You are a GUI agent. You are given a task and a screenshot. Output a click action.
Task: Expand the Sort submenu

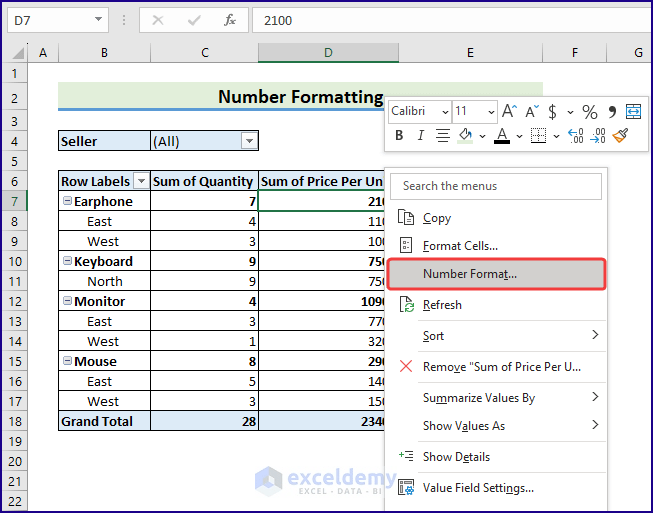pyautogui.click(x=595, y=335)
